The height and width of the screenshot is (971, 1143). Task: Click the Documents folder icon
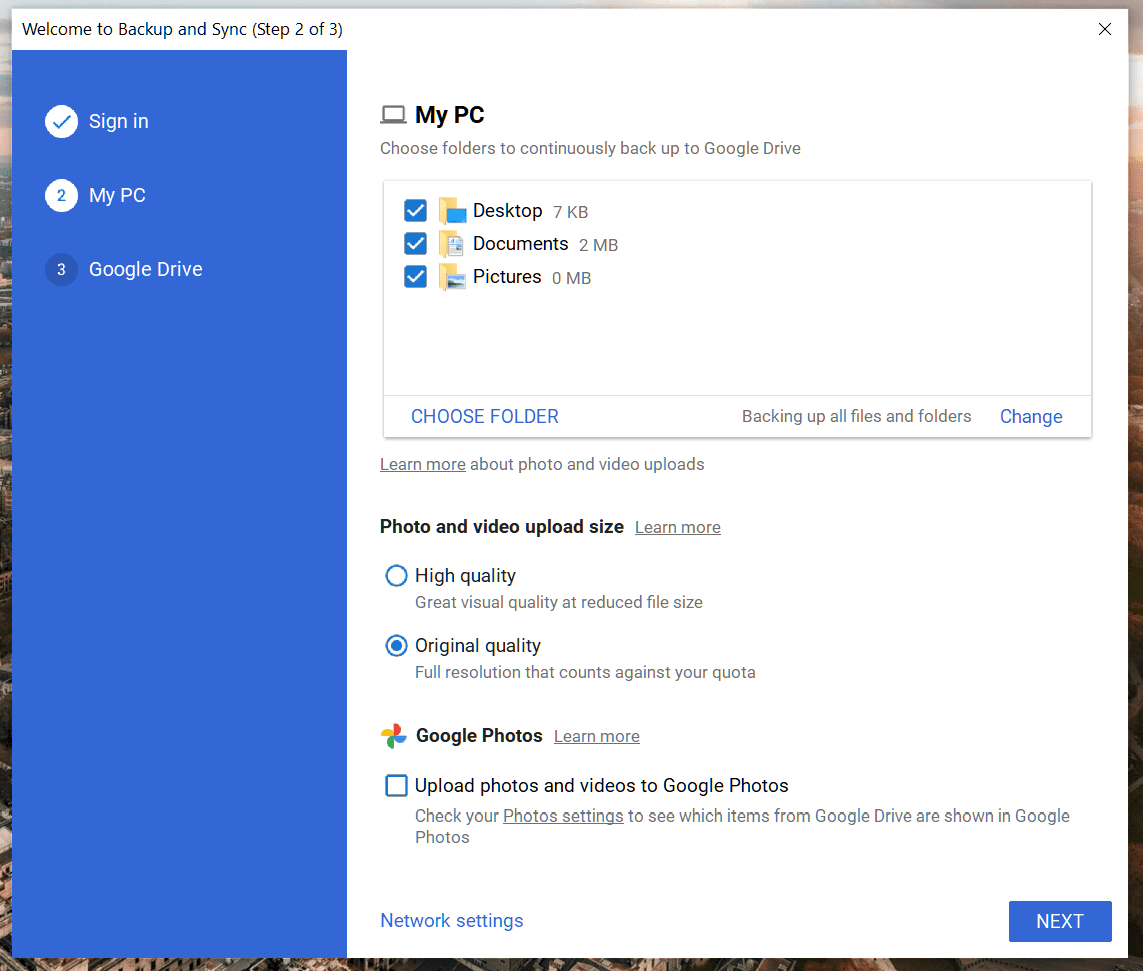click(x=453, y=243)
